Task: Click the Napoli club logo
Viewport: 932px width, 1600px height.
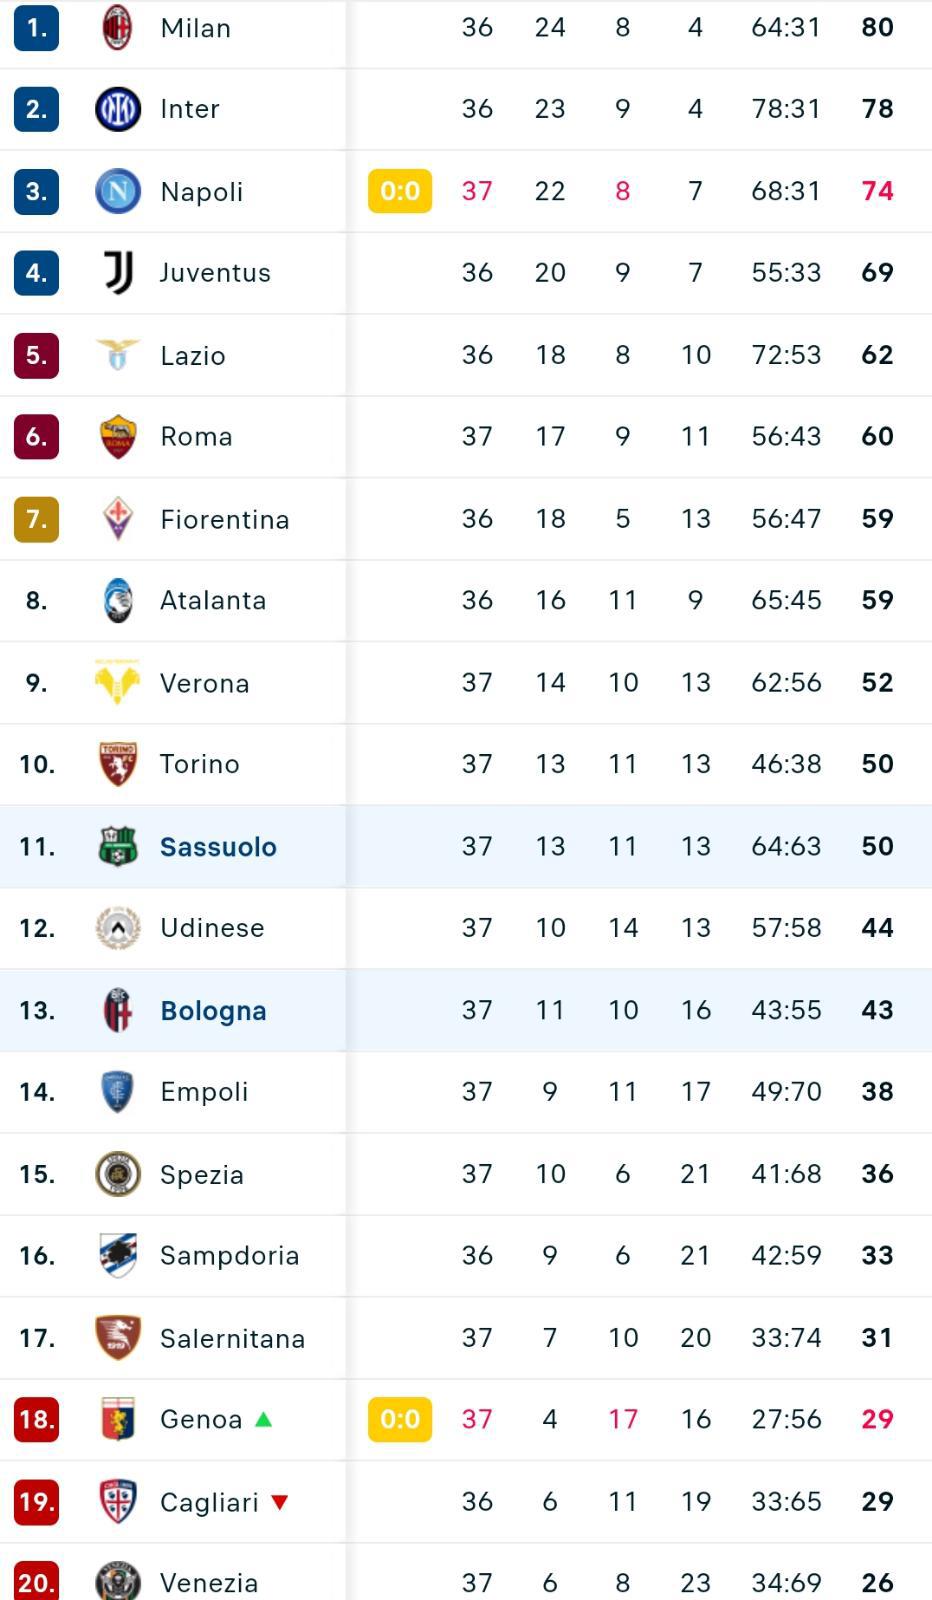Action: pos(118,191)
